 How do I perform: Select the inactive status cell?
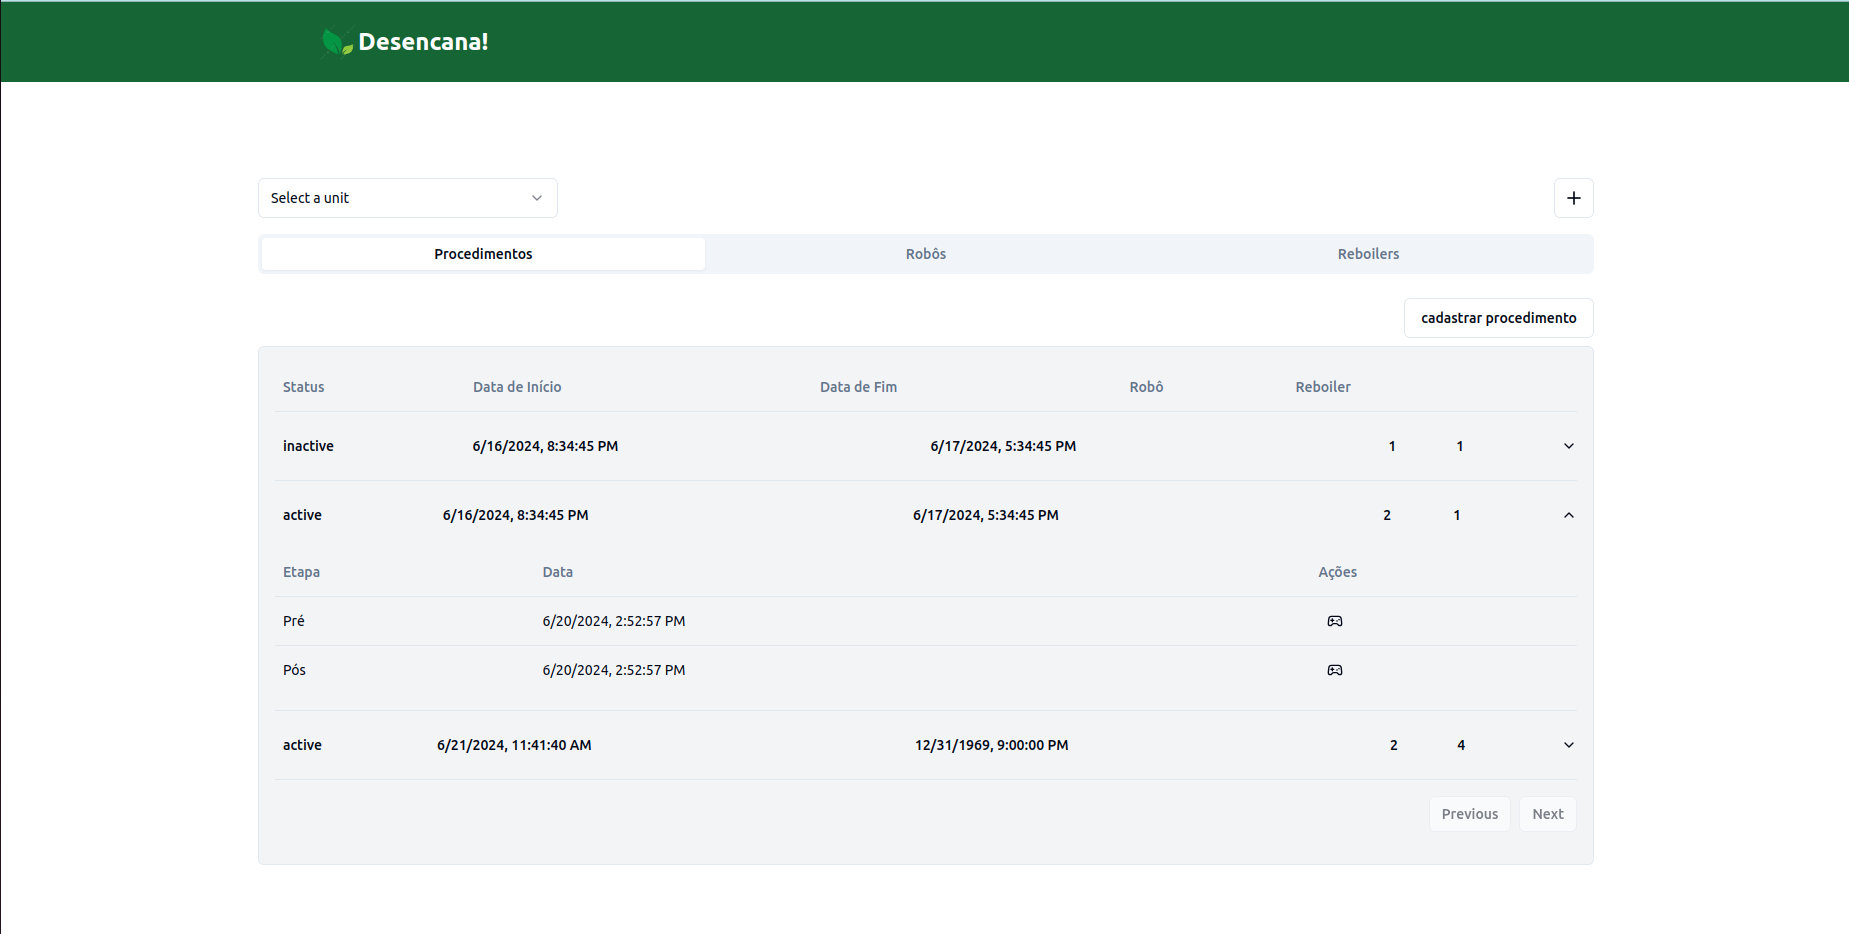point(308,446)
